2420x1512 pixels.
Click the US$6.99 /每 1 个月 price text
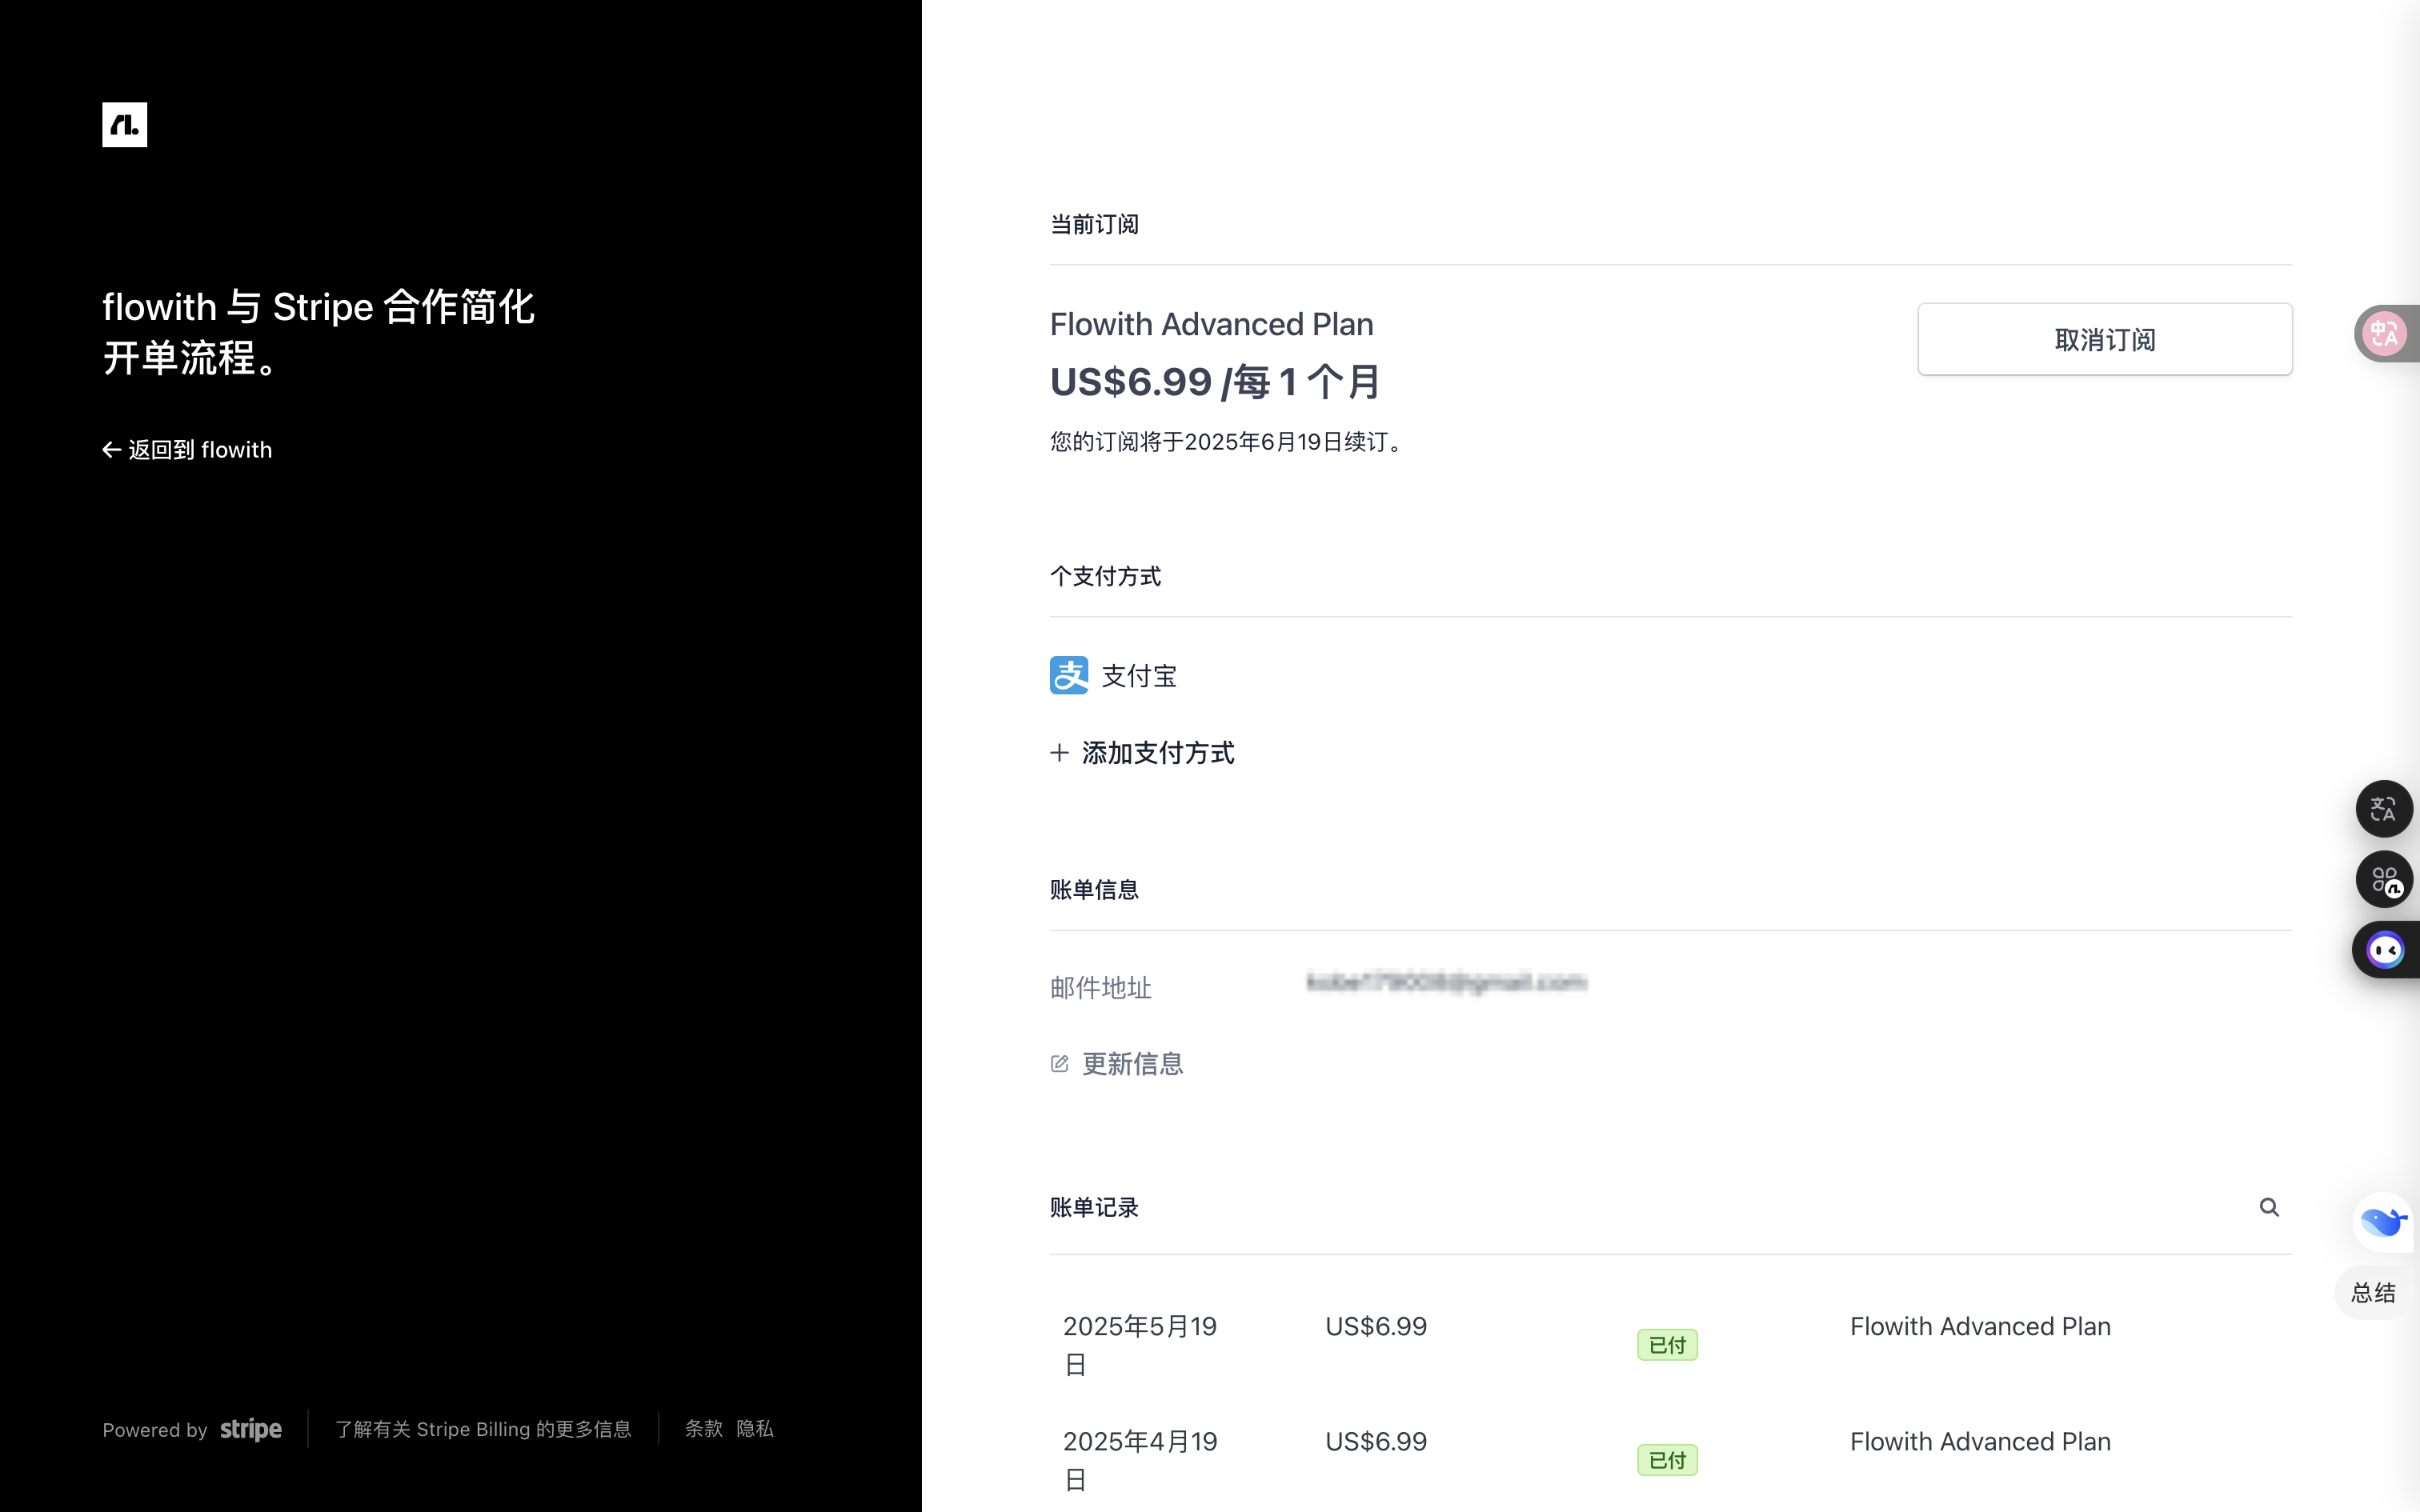1215,382
